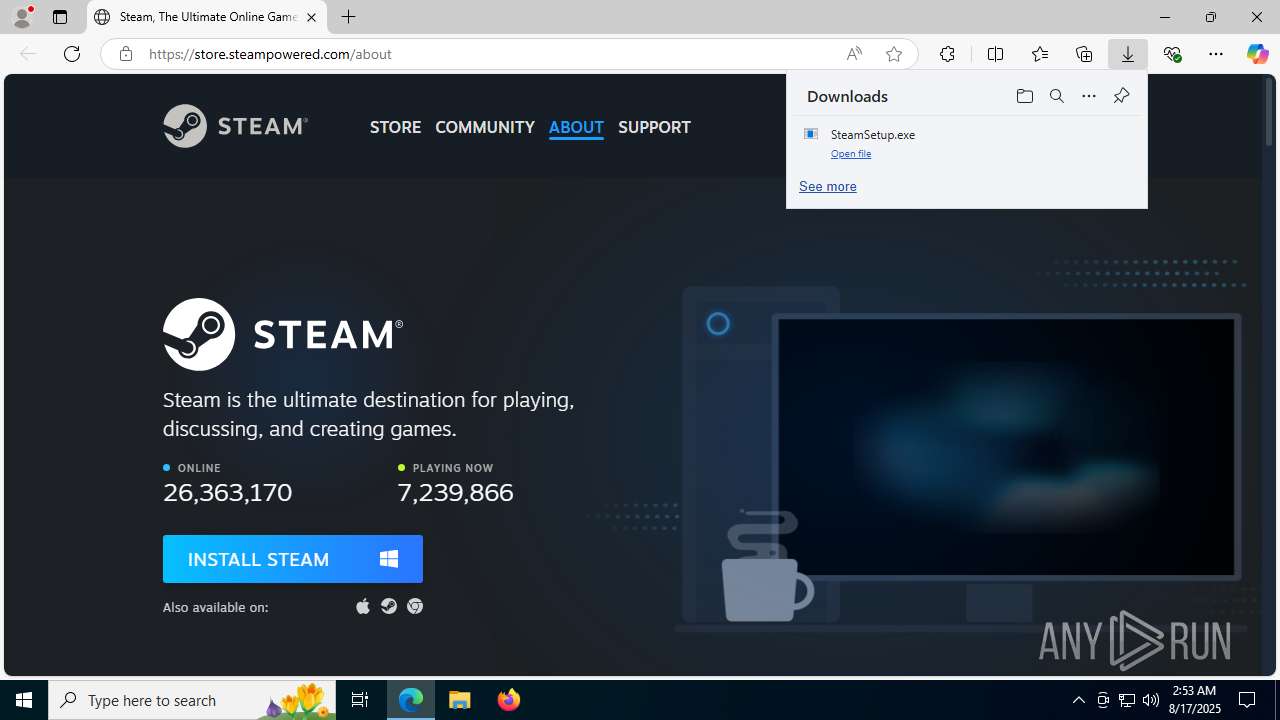This screenshot has height=720, width=1280.
Task: Open the notification center
Action: click(1247, 700)
